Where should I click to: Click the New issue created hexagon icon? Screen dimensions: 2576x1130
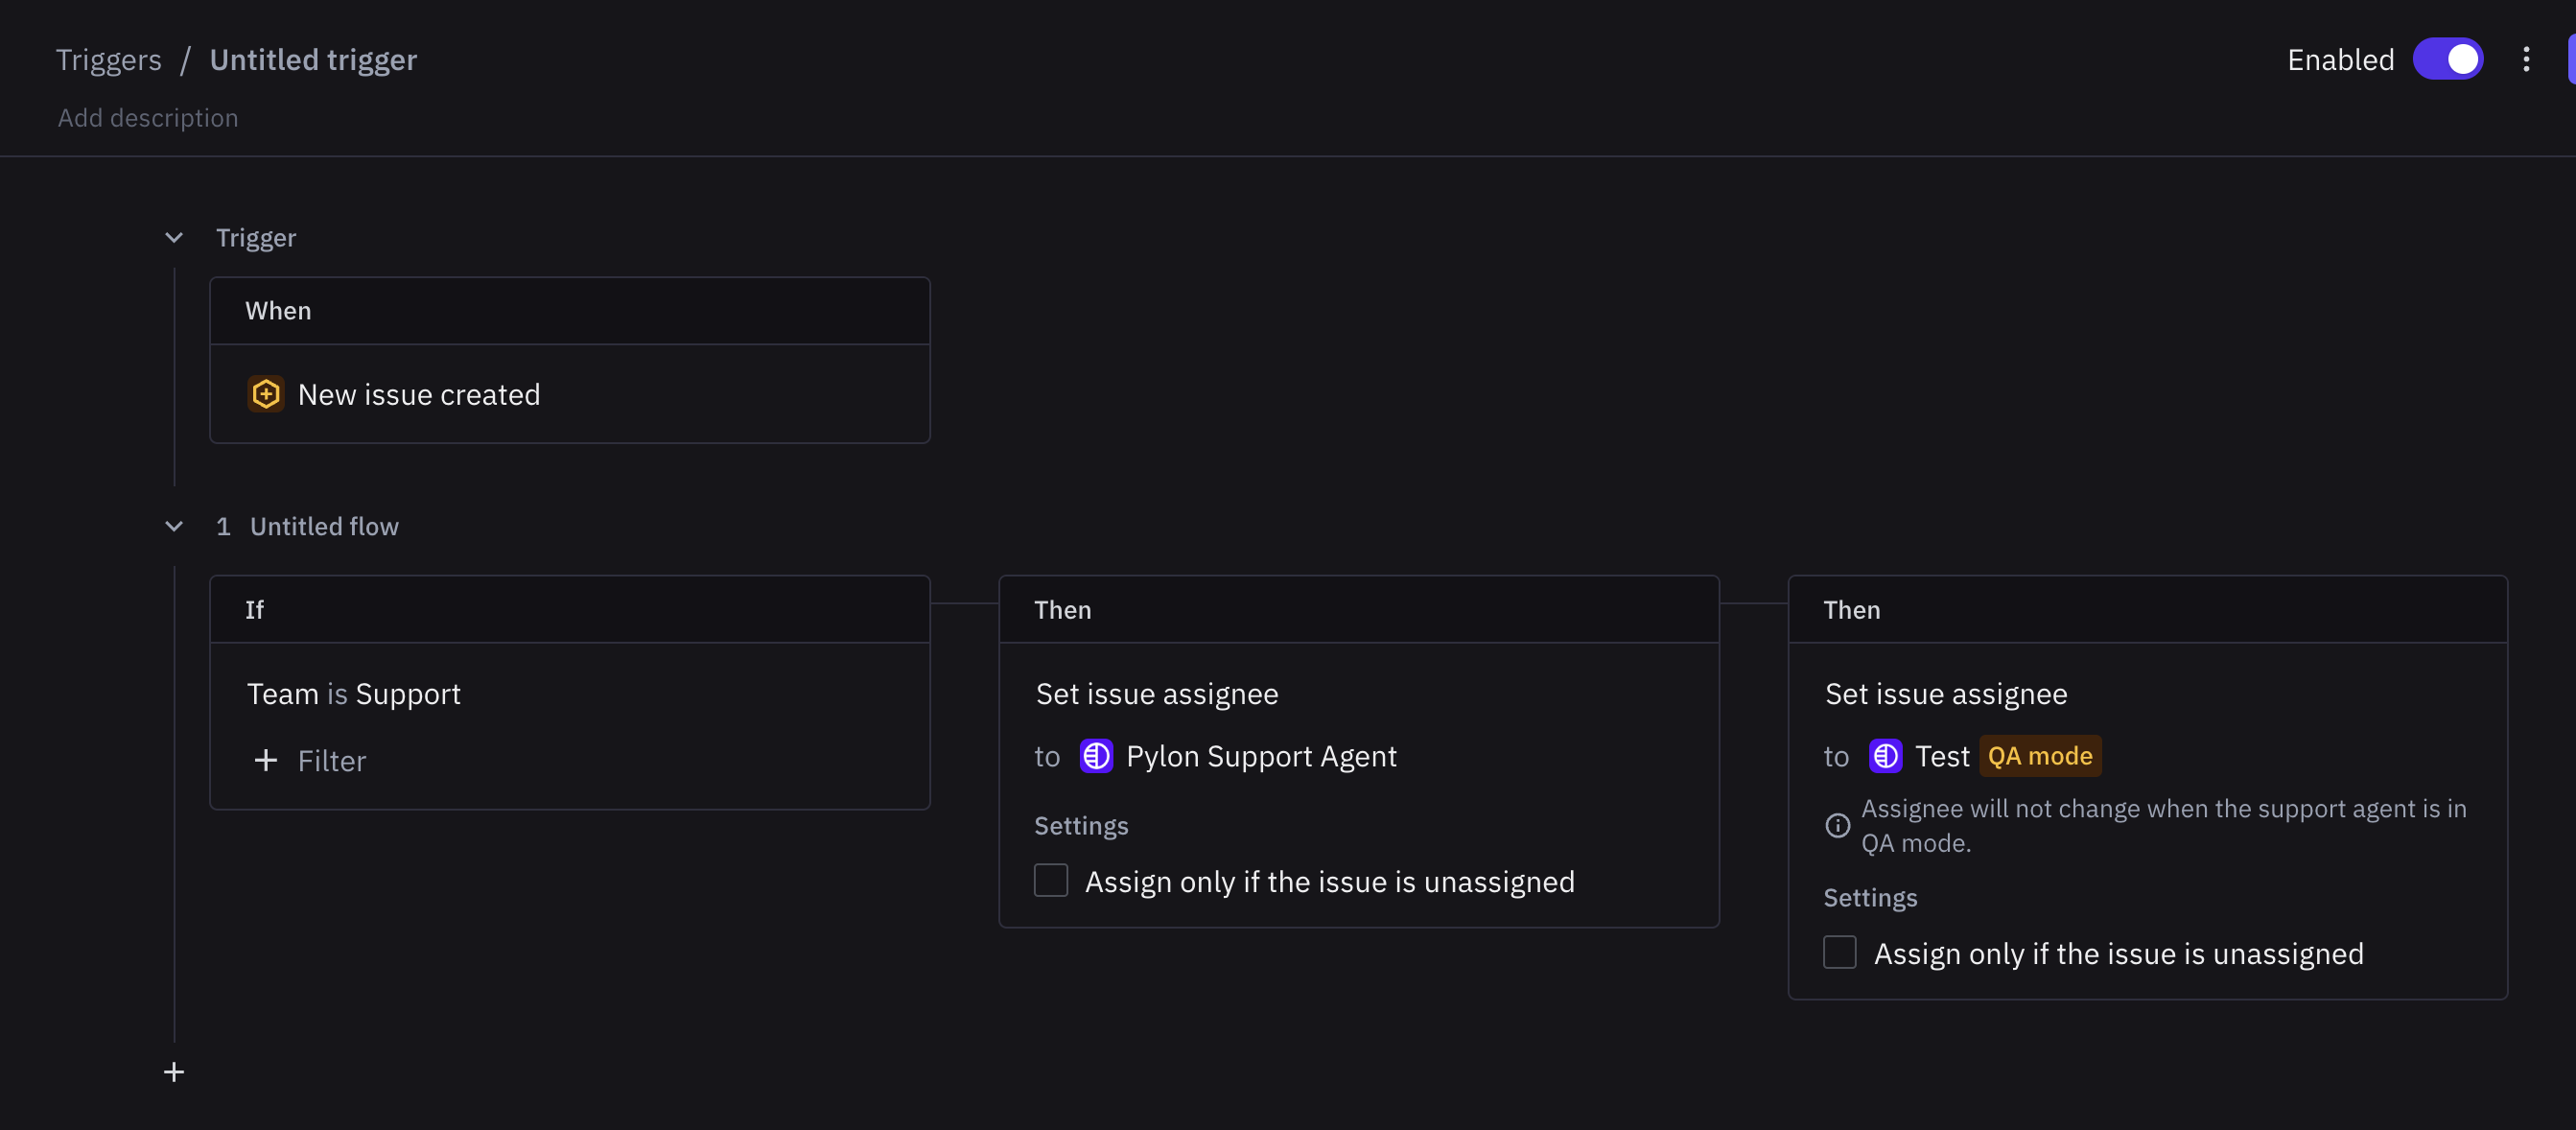point(265,394)
